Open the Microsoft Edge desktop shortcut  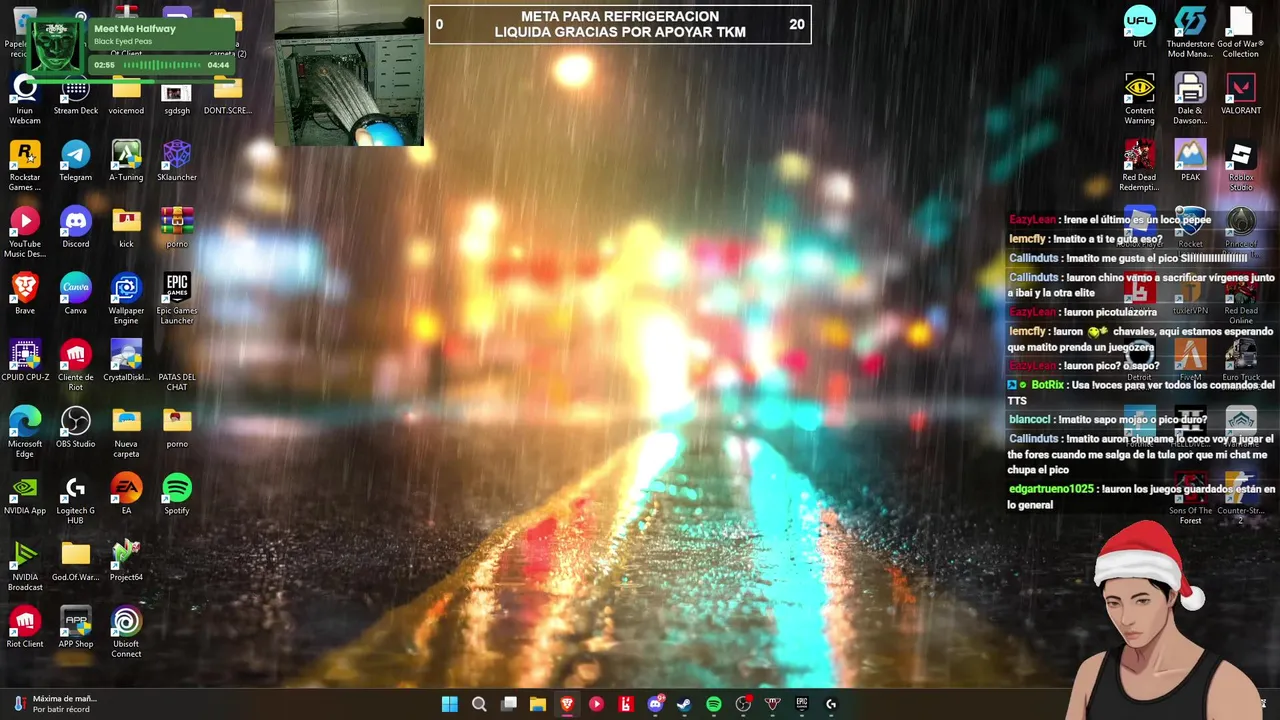[25, 433]
